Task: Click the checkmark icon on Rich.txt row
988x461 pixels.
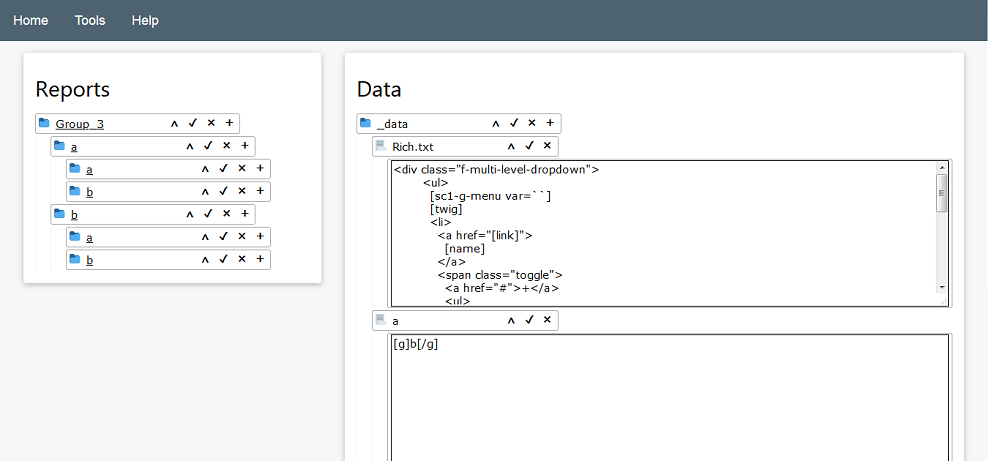Action: click(529, 145)
